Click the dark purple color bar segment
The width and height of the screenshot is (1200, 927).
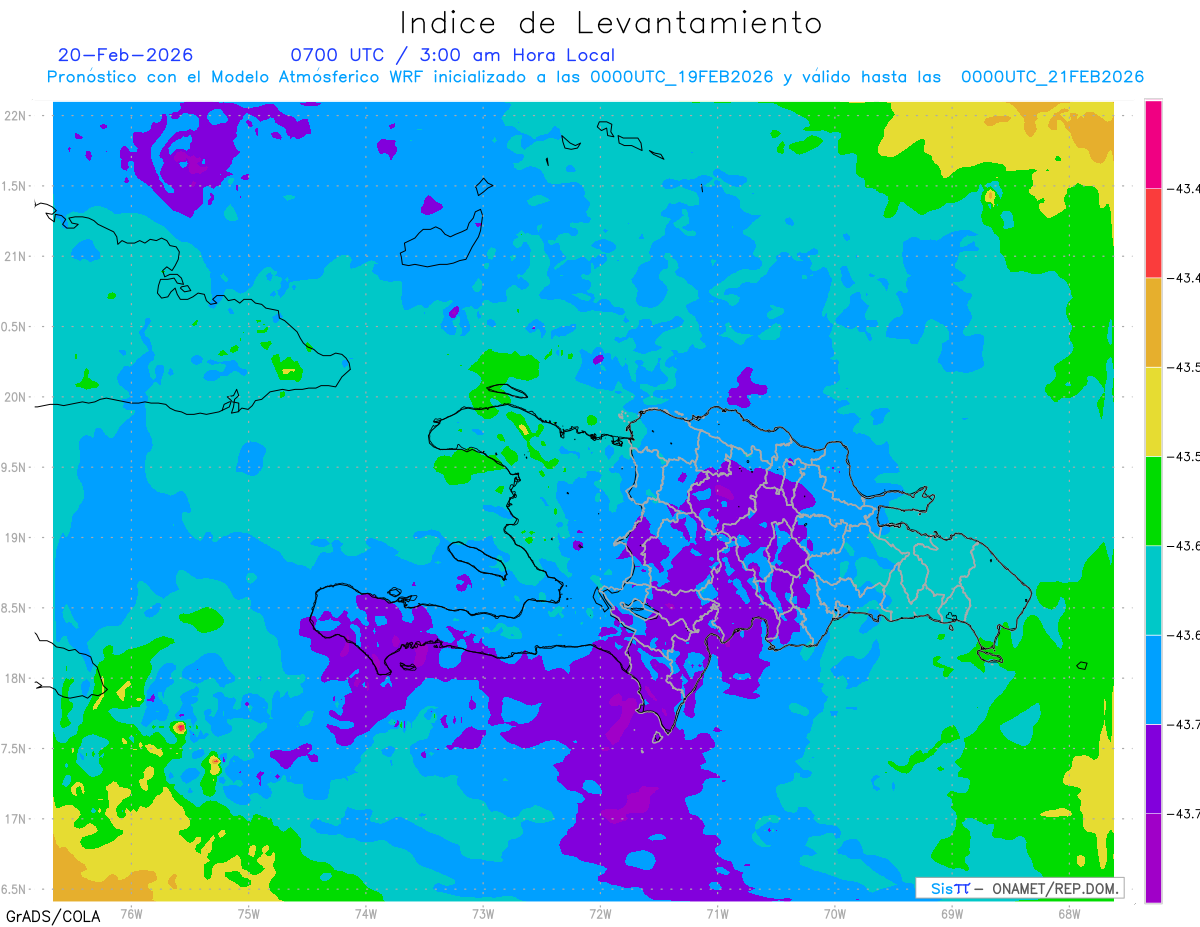pyautogui.click(x=1153, y=768)
